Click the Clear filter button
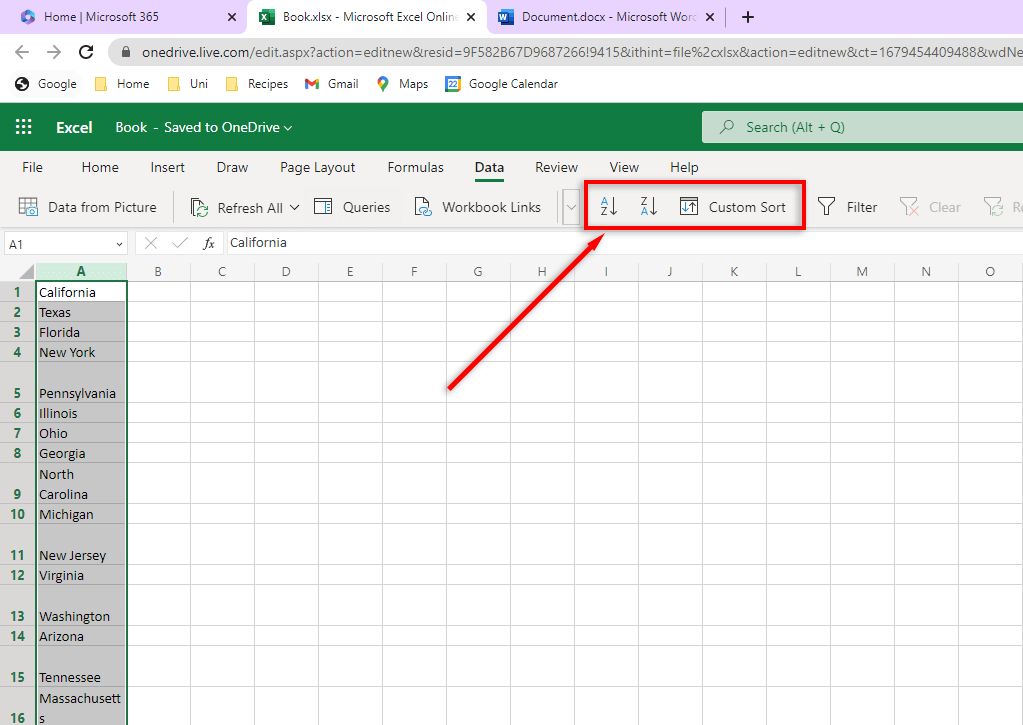Screen dimensions: 1023x725 [930, 207]
